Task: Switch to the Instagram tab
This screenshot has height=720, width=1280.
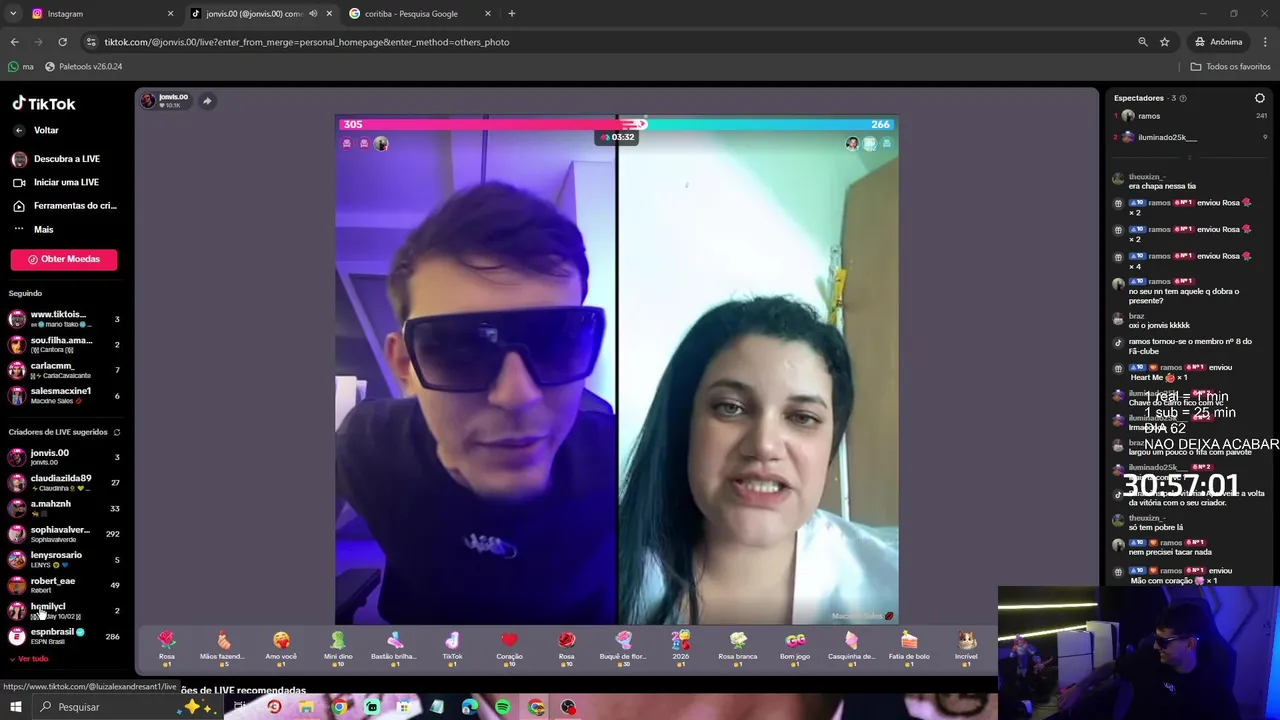Action: point(100,14)
